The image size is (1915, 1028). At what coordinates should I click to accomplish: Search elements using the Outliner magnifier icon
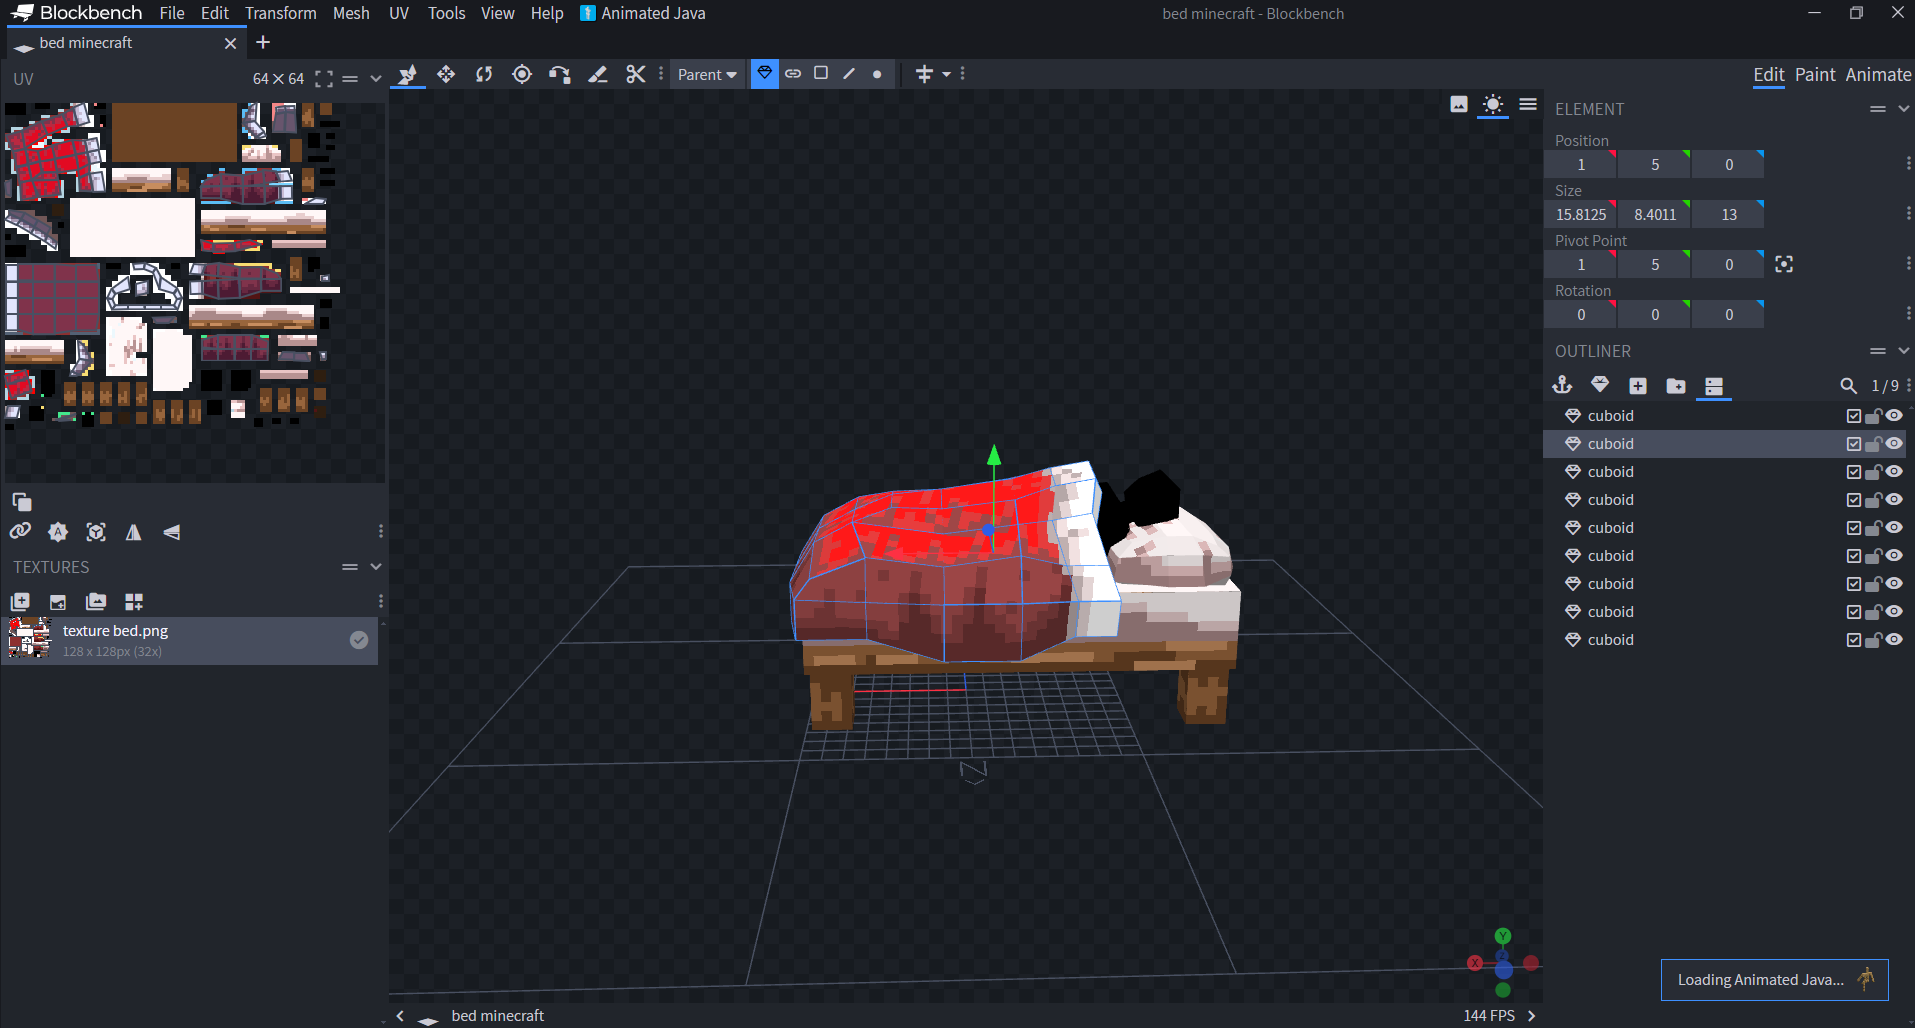[x=1847, y=385]
